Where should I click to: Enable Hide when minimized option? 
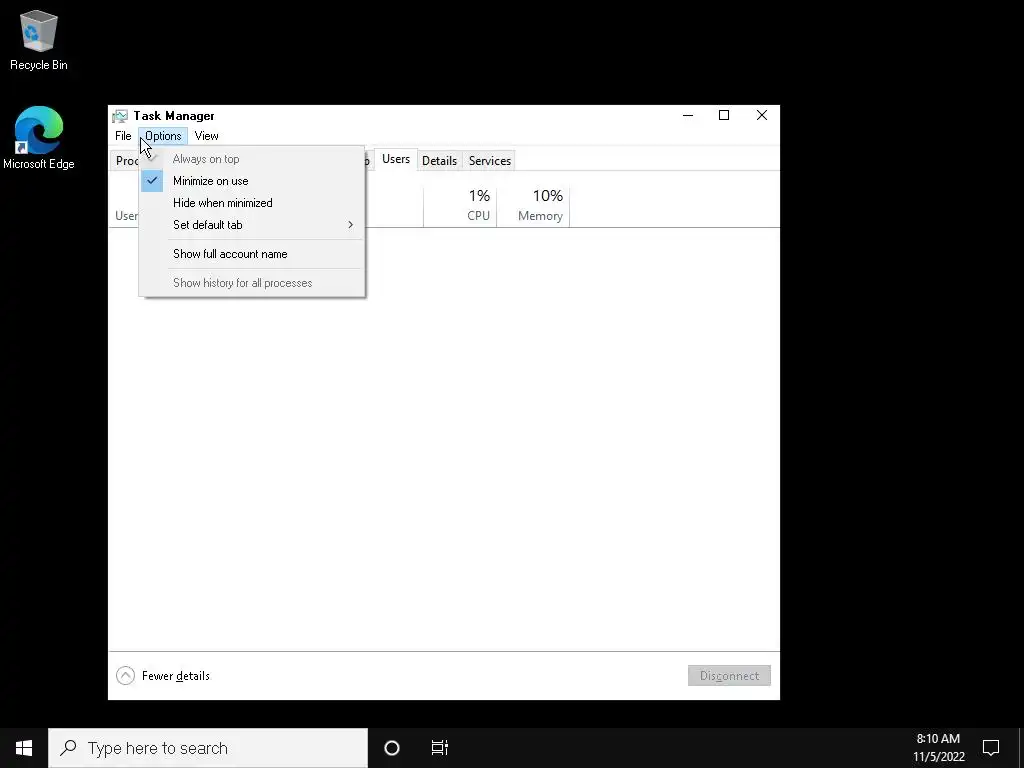click(252, 203)
